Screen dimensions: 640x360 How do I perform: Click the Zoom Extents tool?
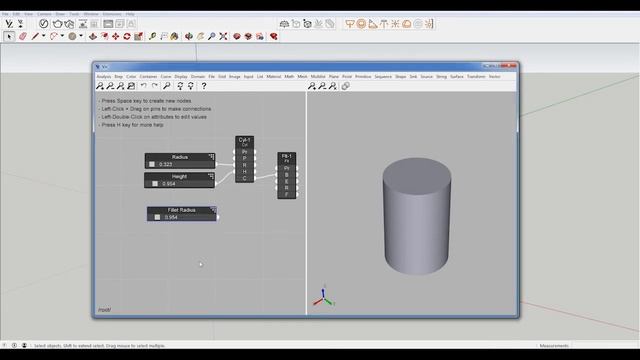[223, 37]
